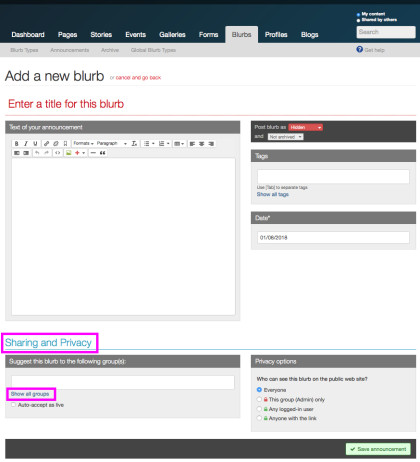Select Any logged-in user option
The height and width of the screenshot is (462, 420).
click(259, 409)
